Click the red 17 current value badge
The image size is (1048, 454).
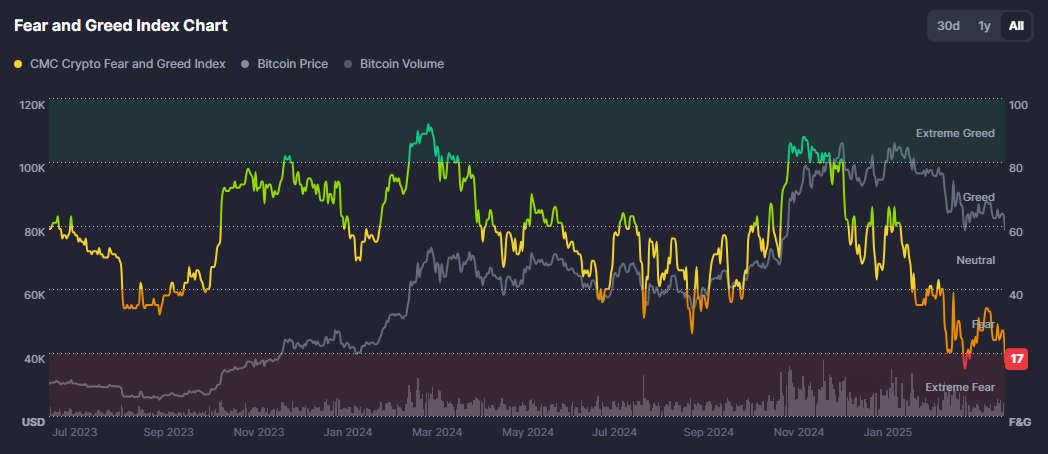coord(1016,359)
